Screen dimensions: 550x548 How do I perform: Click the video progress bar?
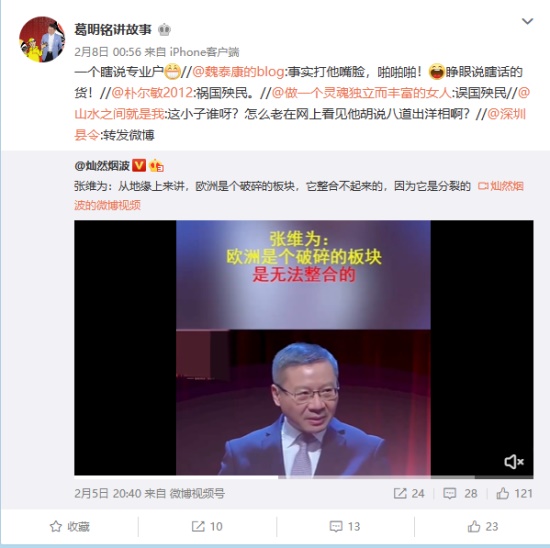coord(304,477)
